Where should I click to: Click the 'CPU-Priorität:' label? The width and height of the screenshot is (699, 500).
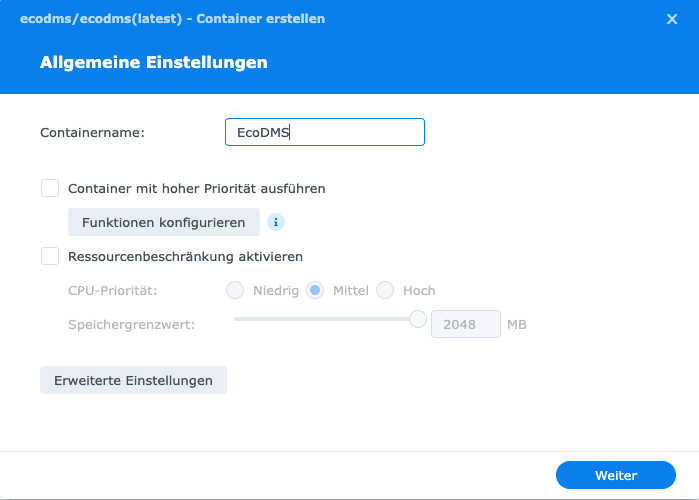(x=113, y=291)
